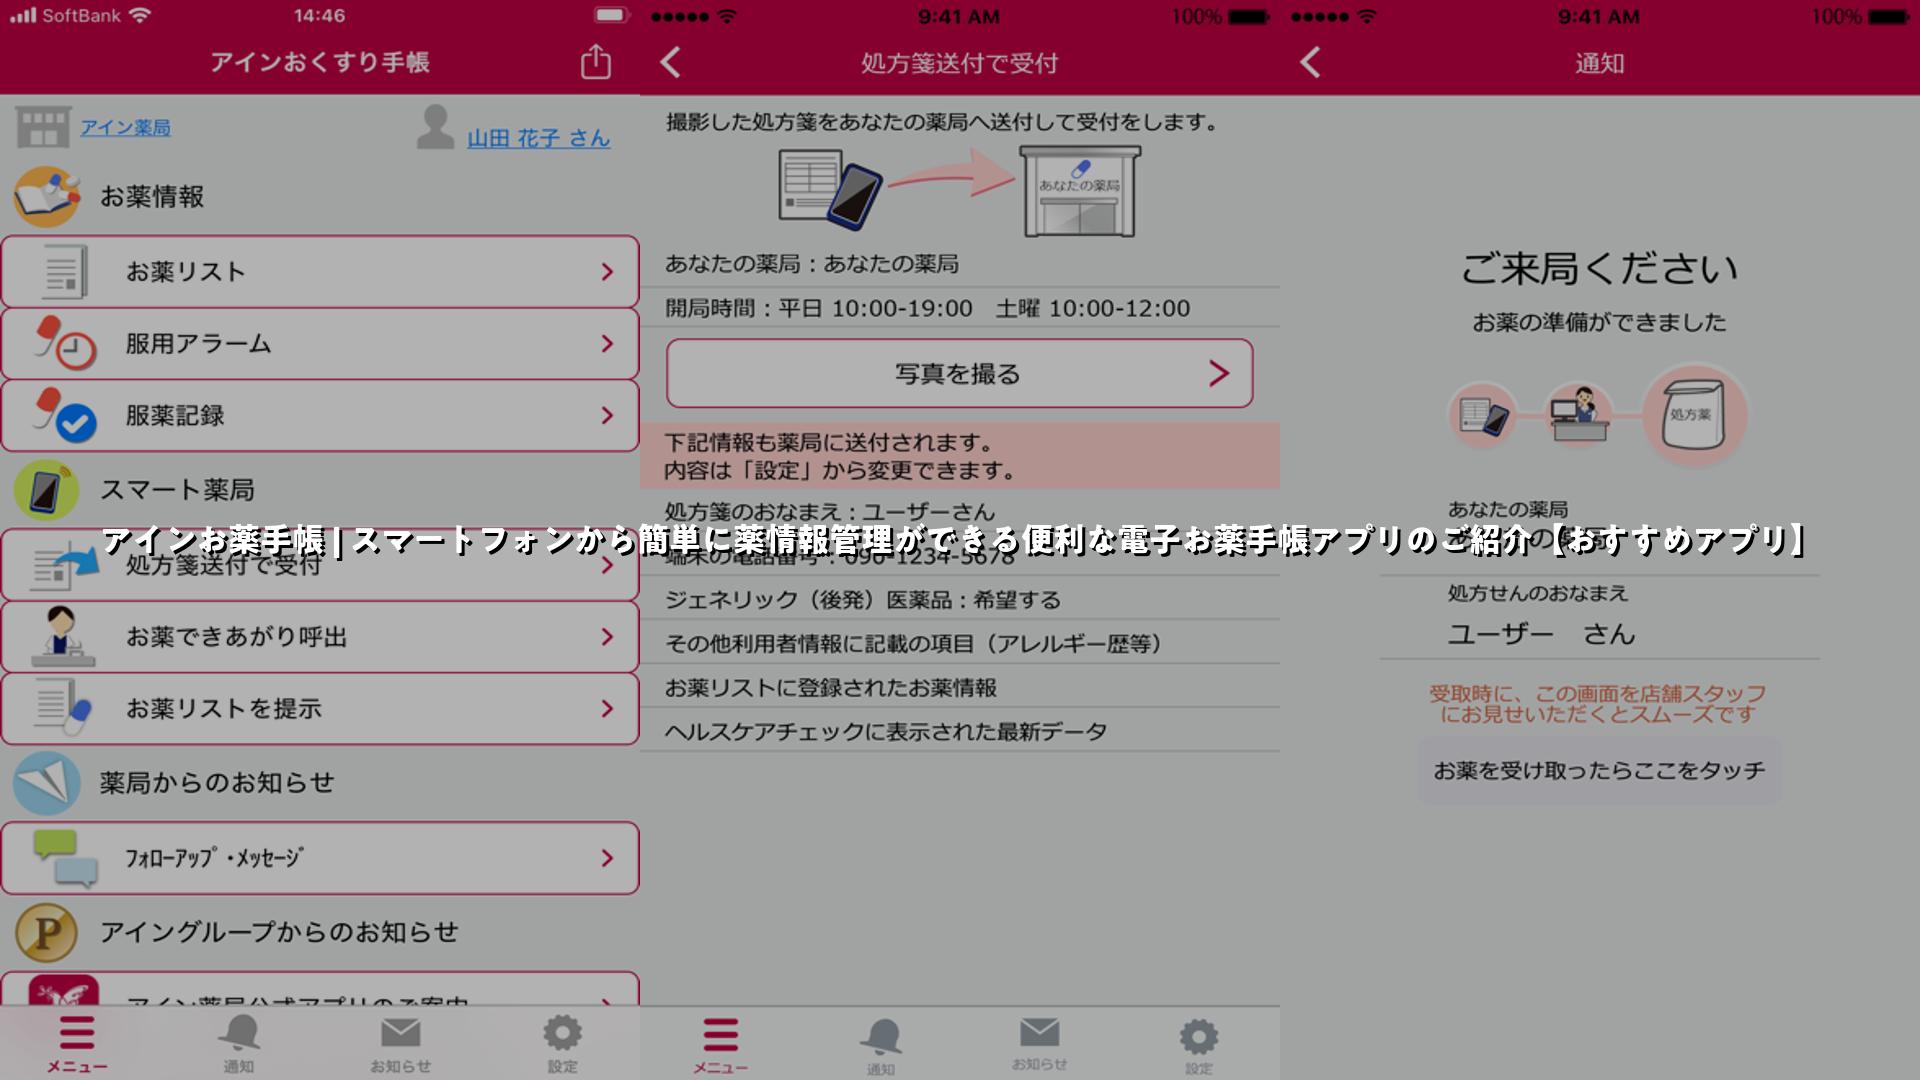The width and height of the screenshot is (1920, 1080).
Task: Tap the 写真を撮る button
Action: click(x=960, y=374)
